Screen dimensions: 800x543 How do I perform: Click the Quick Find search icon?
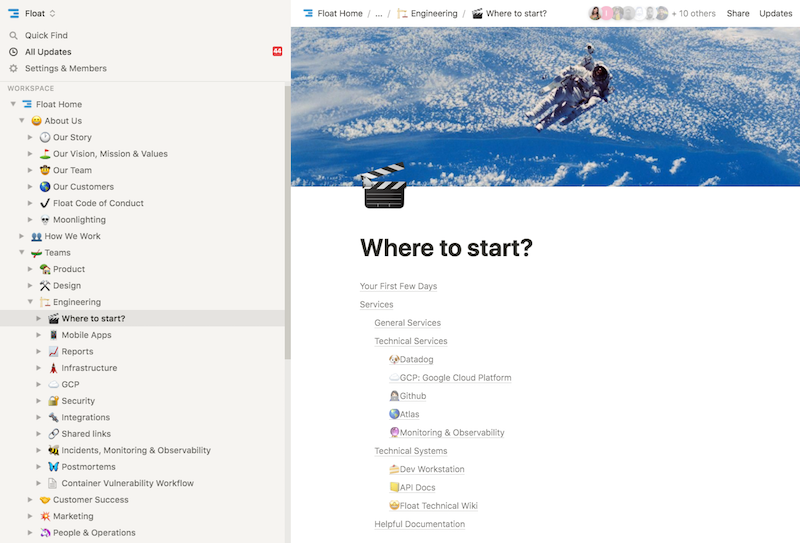coord(14,35)
